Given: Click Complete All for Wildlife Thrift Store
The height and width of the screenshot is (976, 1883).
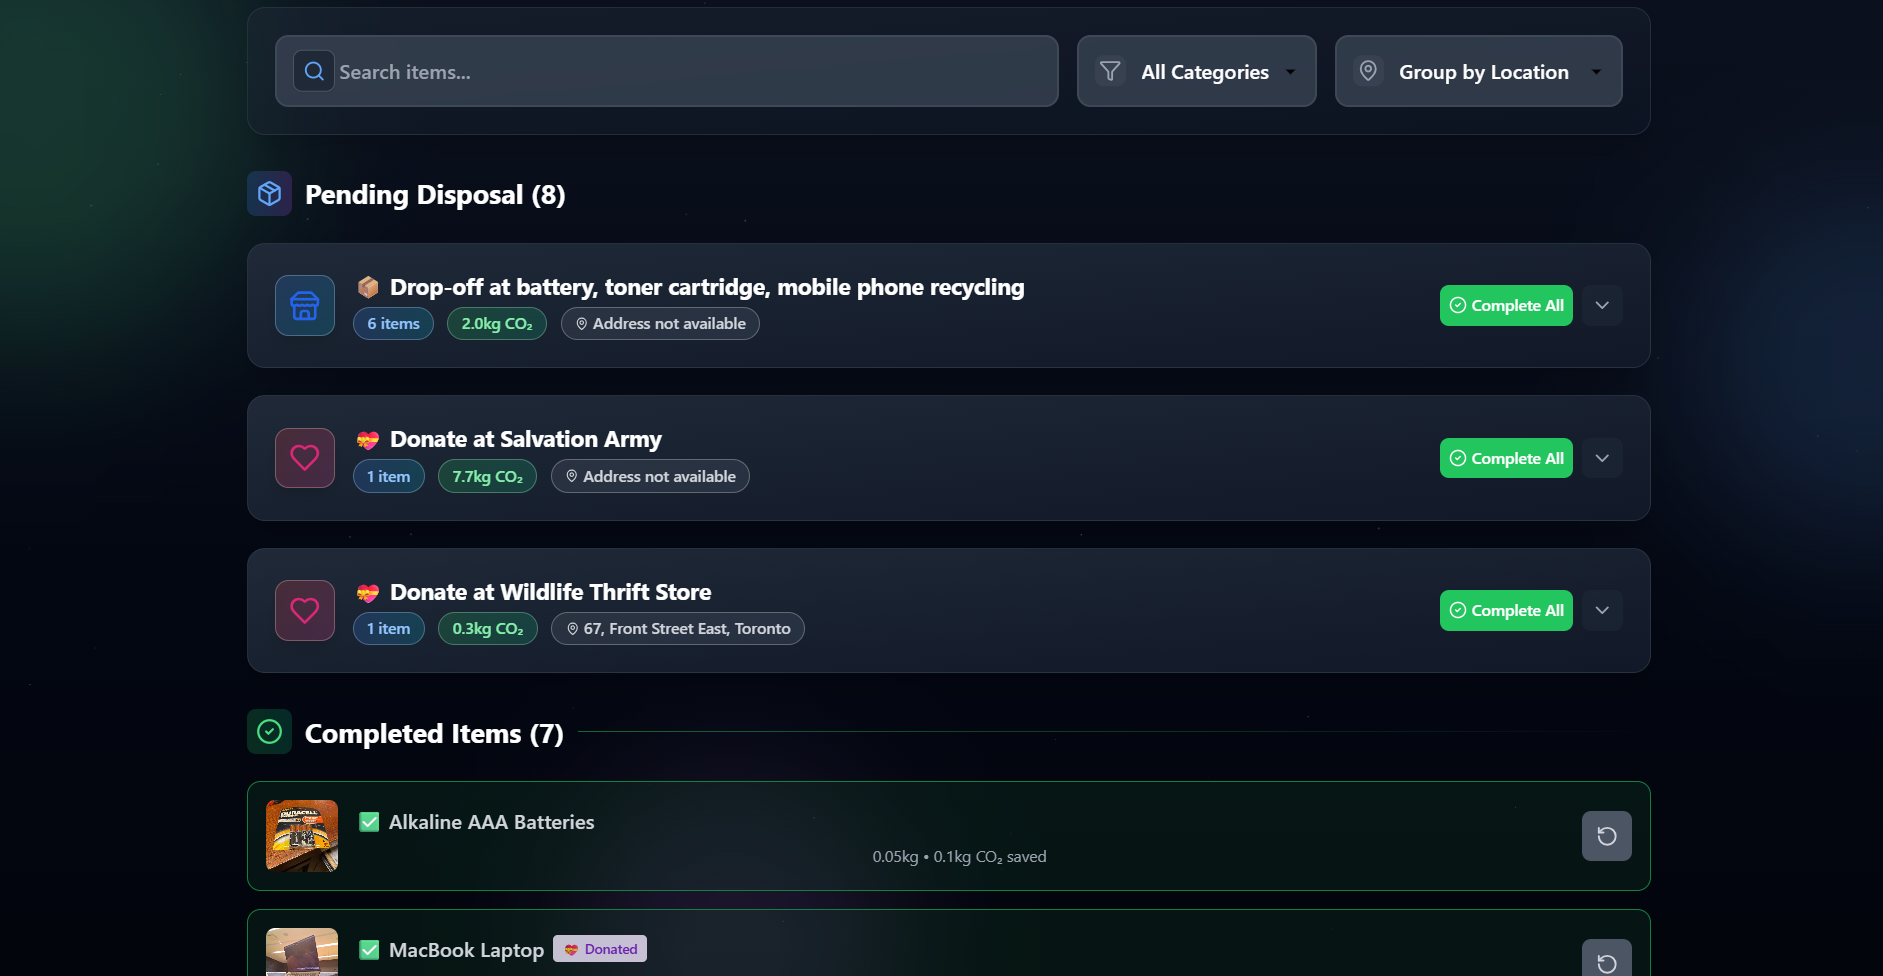Looking at the screenshot, I should click(1505, 610).
